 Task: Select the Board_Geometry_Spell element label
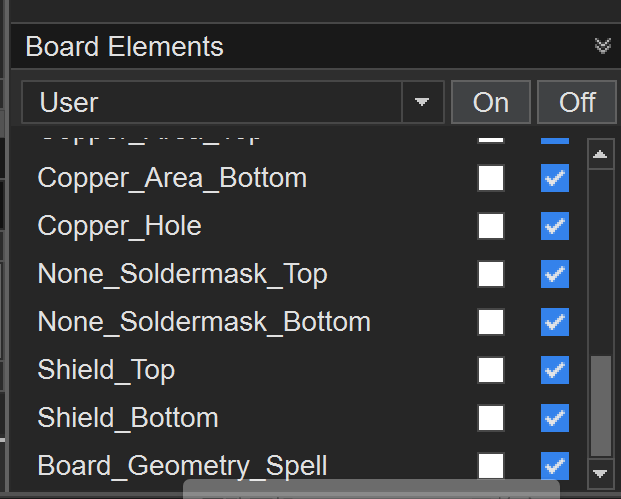[182, 466]
